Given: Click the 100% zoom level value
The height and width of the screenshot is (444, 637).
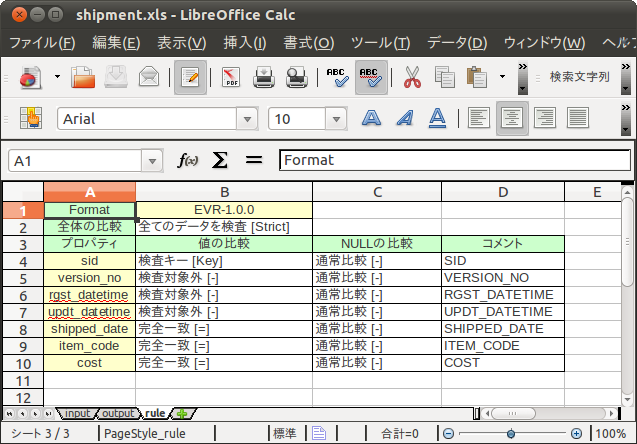Looking at the screenshot, I should click(x=611, y=433).
